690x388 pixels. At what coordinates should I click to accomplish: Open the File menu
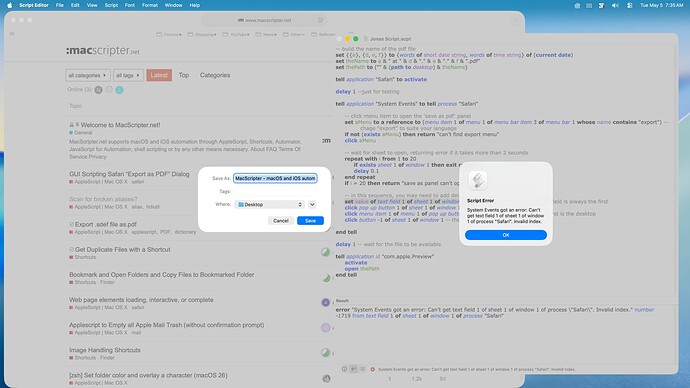(59, 5)
